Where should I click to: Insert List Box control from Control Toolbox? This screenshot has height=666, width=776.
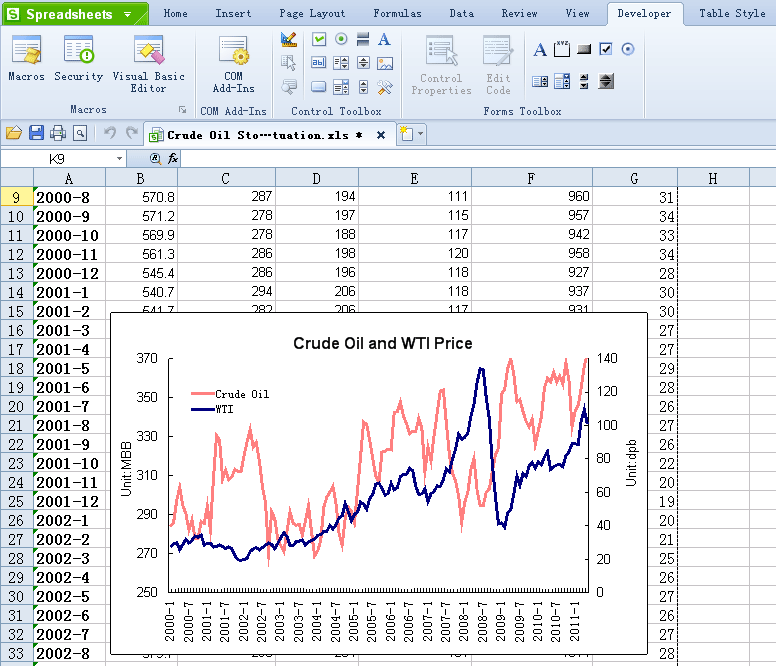pos(341,63)
